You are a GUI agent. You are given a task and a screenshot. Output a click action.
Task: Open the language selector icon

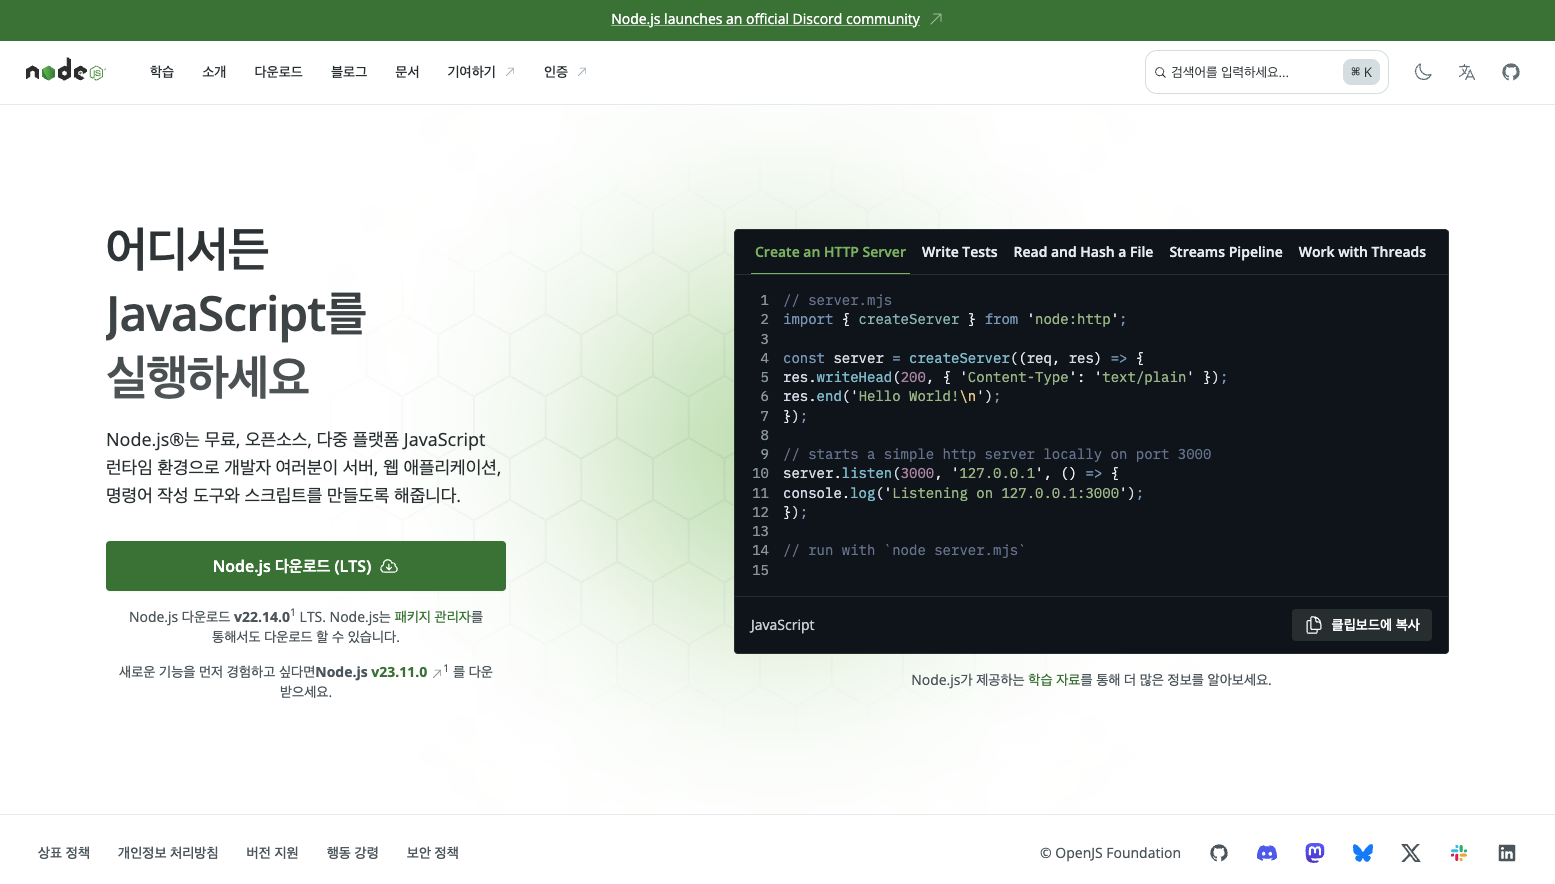(x=1467, y=72)
